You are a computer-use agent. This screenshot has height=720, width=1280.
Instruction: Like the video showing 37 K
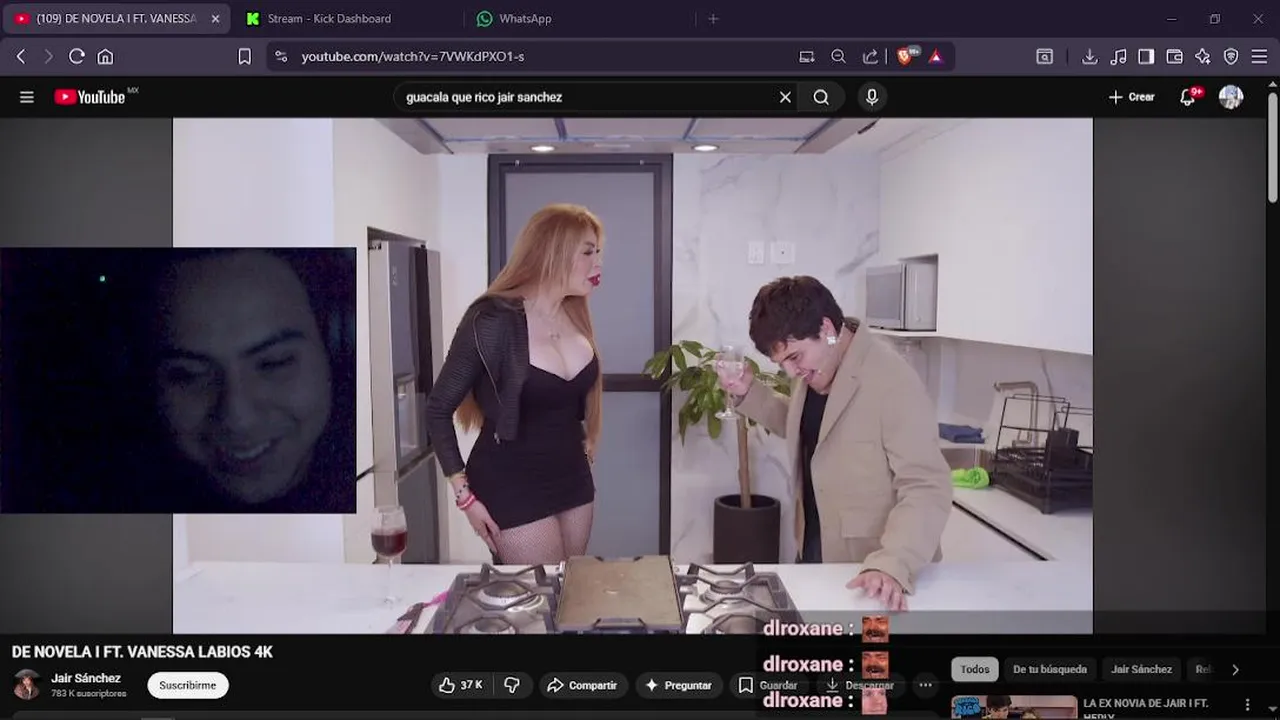[x=461, y=685]
